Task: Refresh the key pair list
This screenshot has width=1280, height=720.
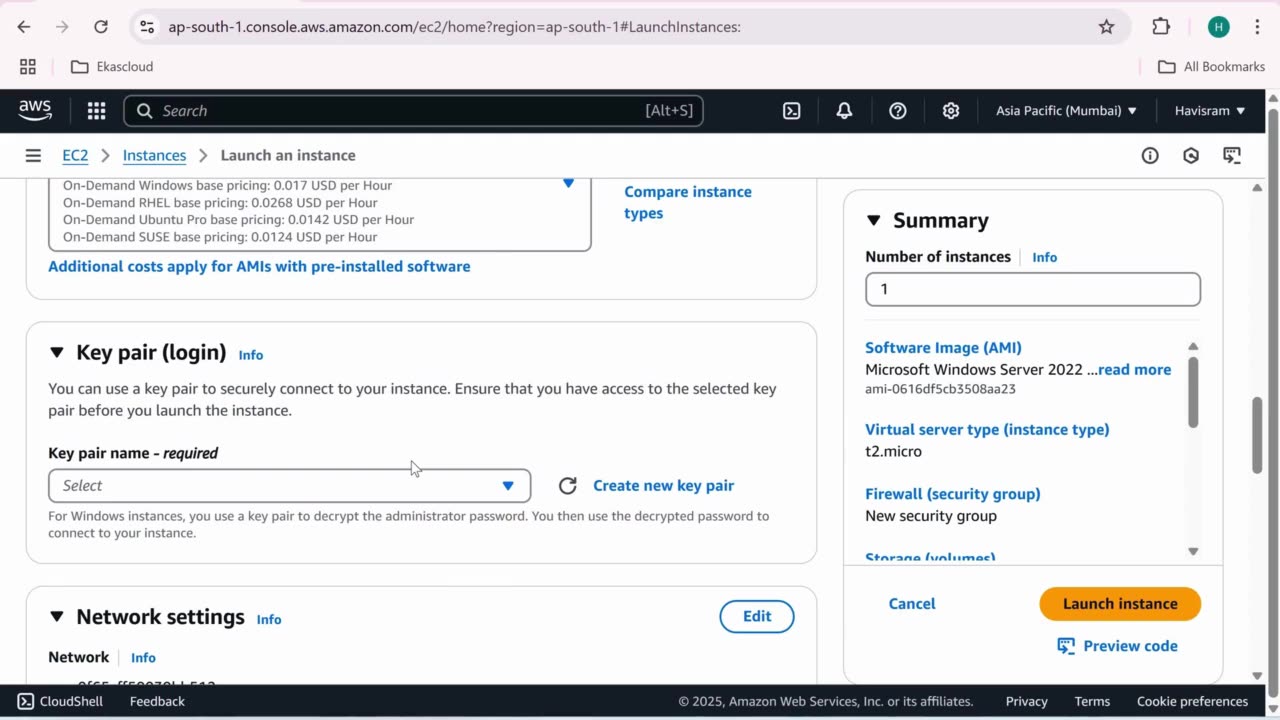Action: (567, 486)
